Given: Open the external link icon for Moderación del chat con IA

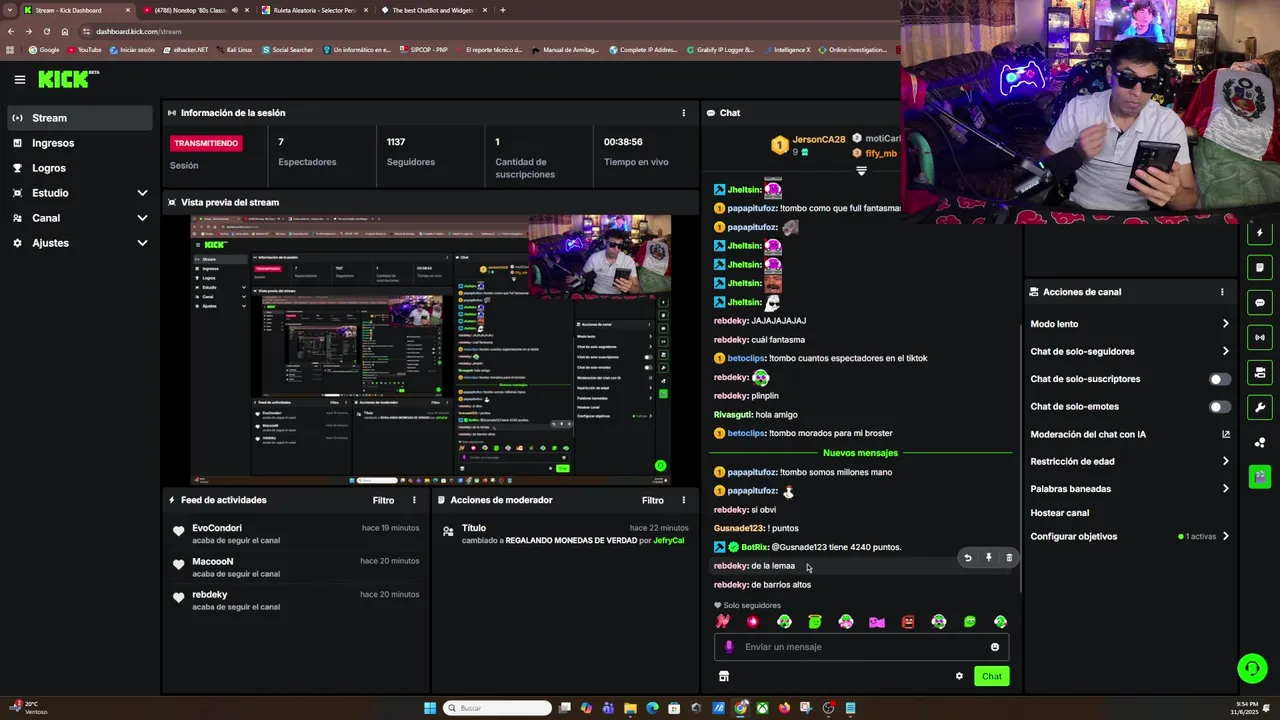Looking at the screenshot, I should [x=1226, y=434].
